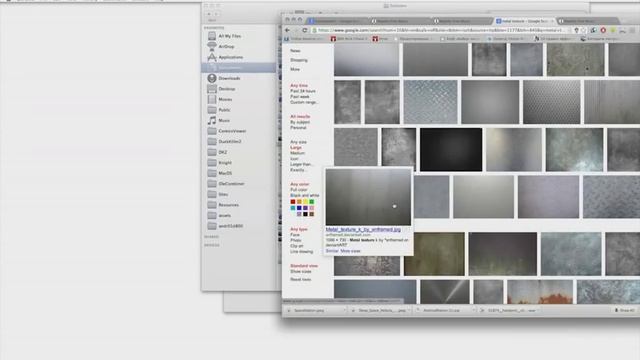
Task: Open the Knight folder in Finder sidebar
Action: (x=225, y=162)
